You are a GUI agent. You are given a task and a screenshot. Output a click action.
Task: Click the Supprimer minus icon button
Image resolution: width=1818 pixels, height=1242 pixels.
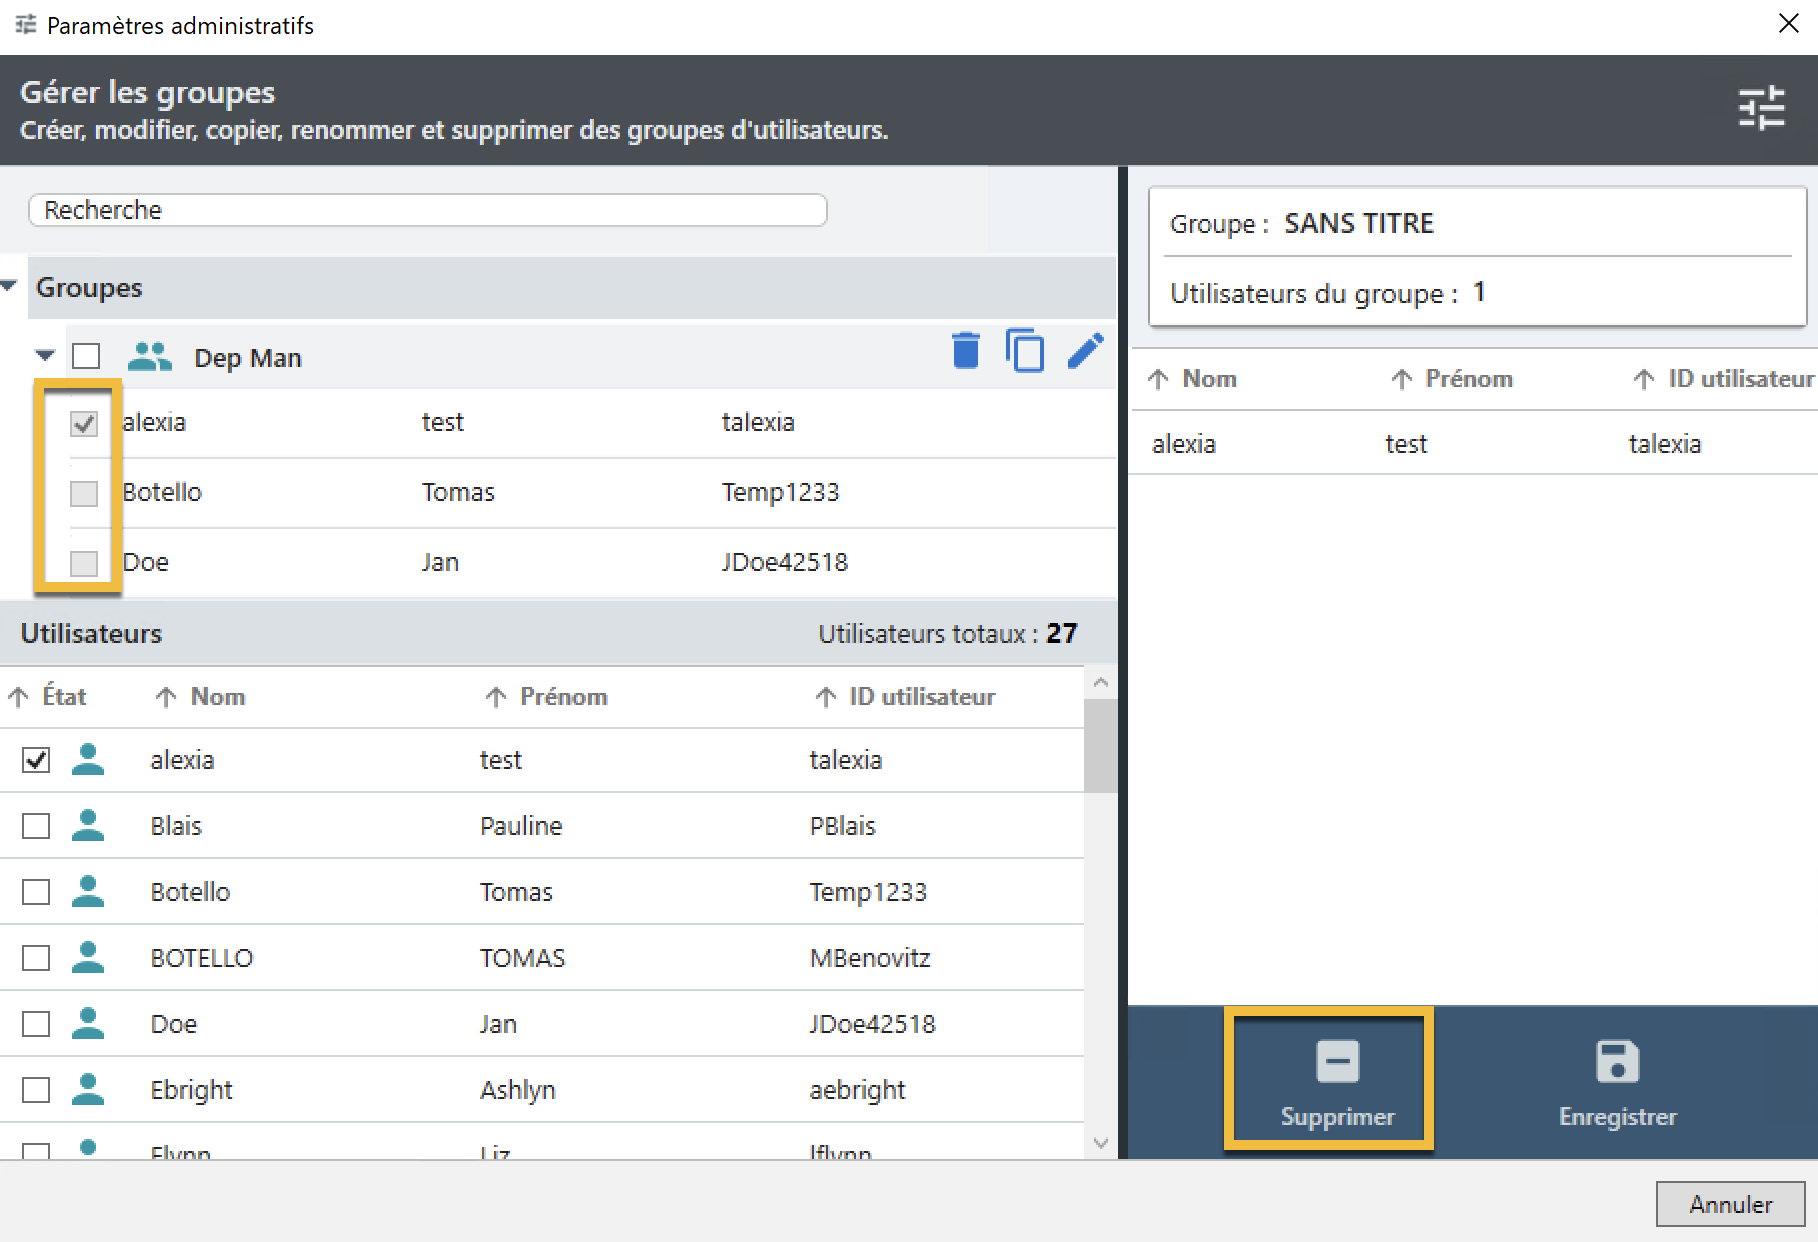(1336, 1079)
